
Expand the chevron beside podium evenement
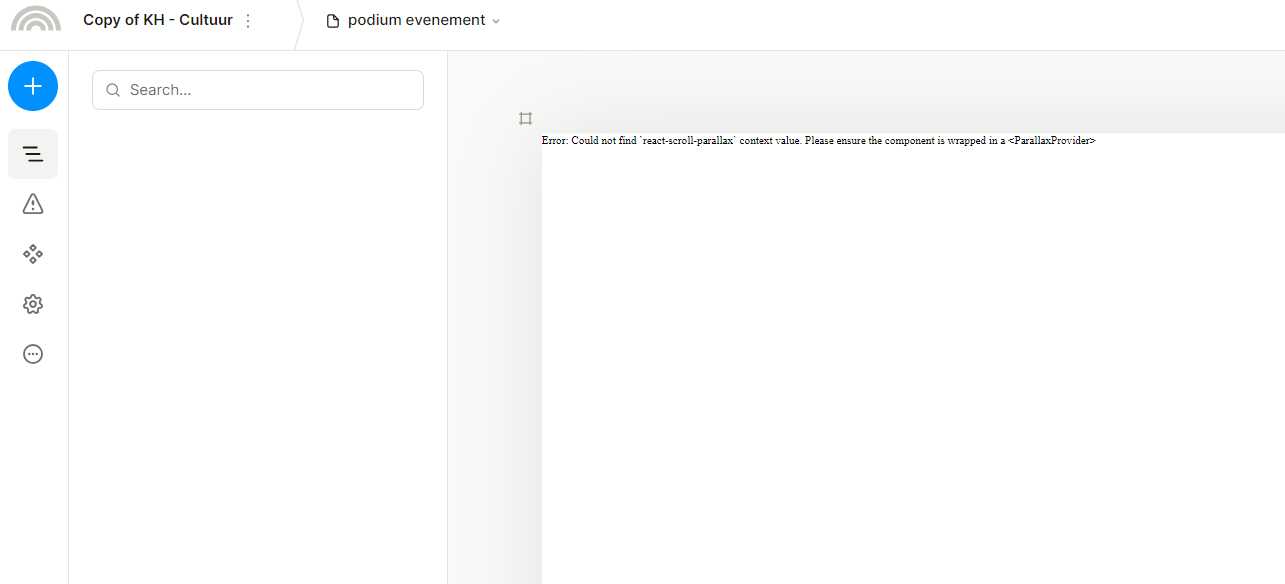point(496,22)
